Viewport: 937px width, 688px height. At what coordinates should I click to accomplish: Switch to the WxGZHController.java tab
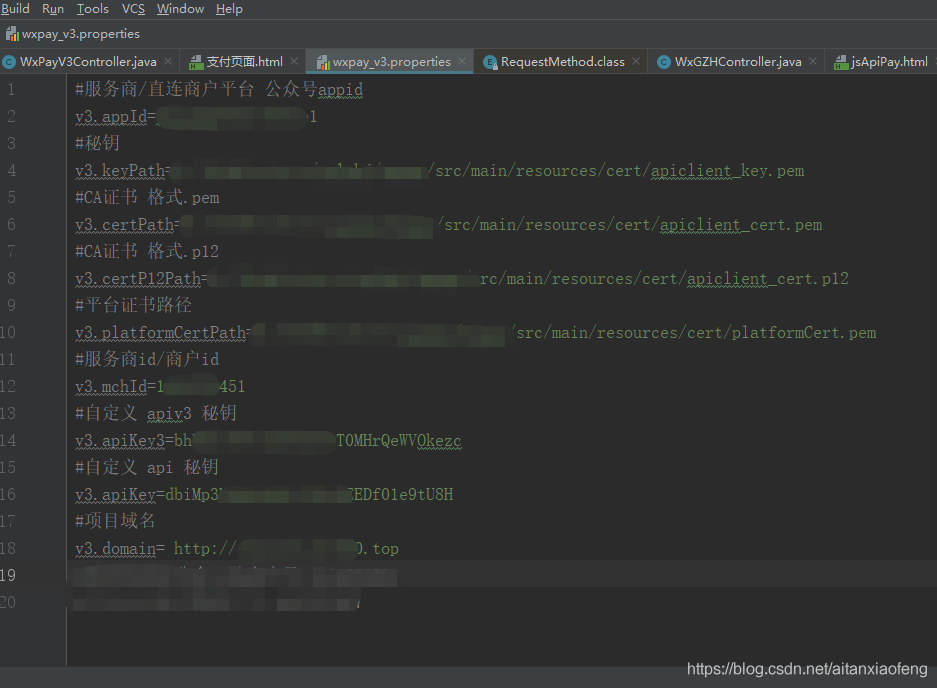pyautogui.click(x=737, y=62)
